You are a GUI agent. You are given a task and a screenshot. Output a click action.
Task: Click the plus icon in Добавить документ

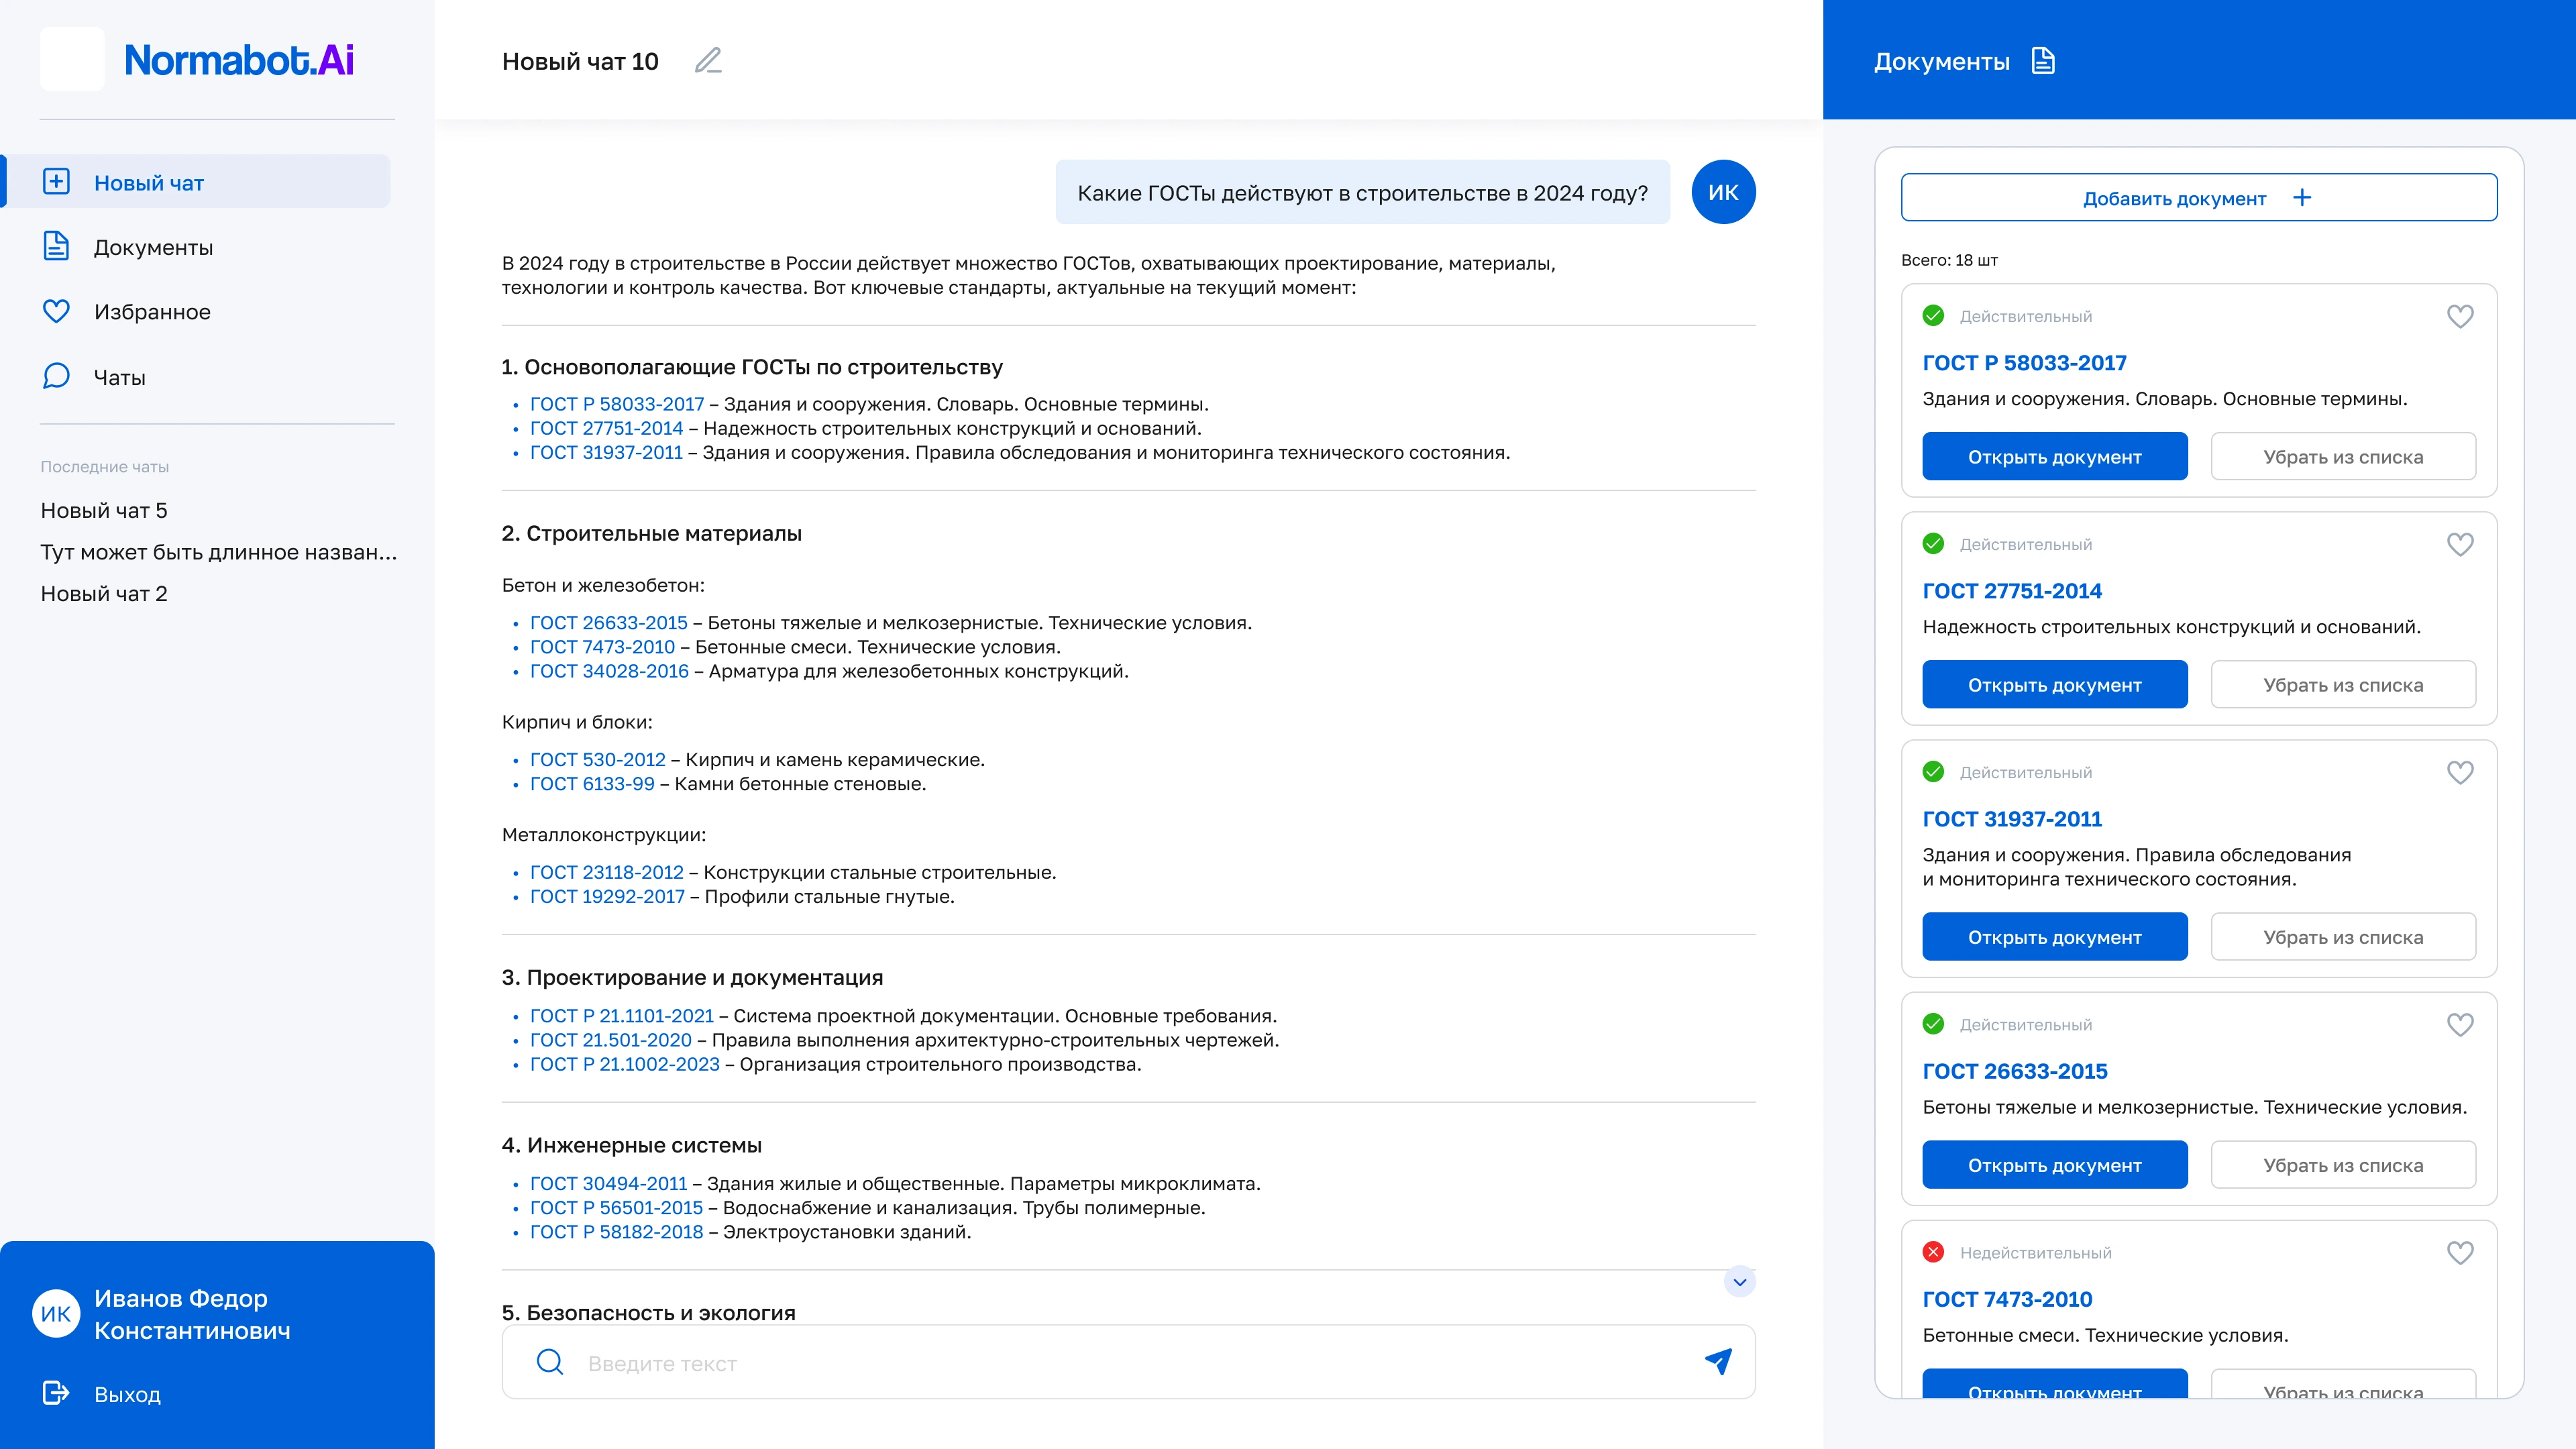point(2302,198)
